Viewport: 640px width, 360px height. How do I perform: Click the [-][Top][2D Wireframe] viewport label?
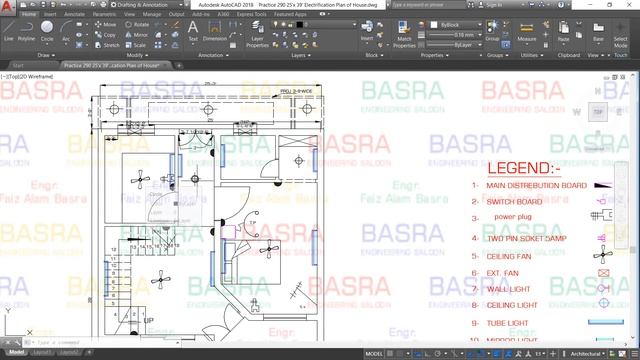pyautogui.click(x=27, y=76)
